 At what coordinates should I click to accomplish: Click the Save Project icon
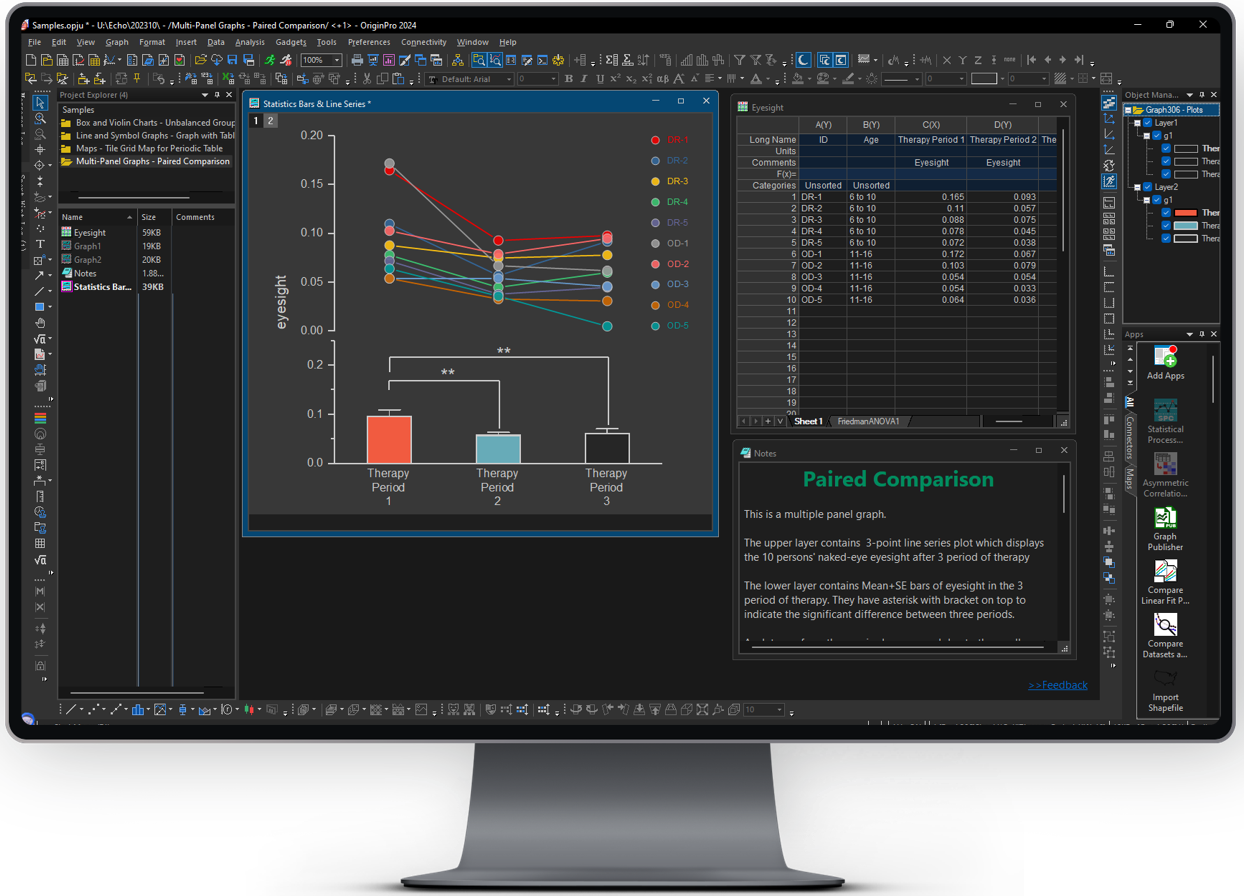point(231,60)
